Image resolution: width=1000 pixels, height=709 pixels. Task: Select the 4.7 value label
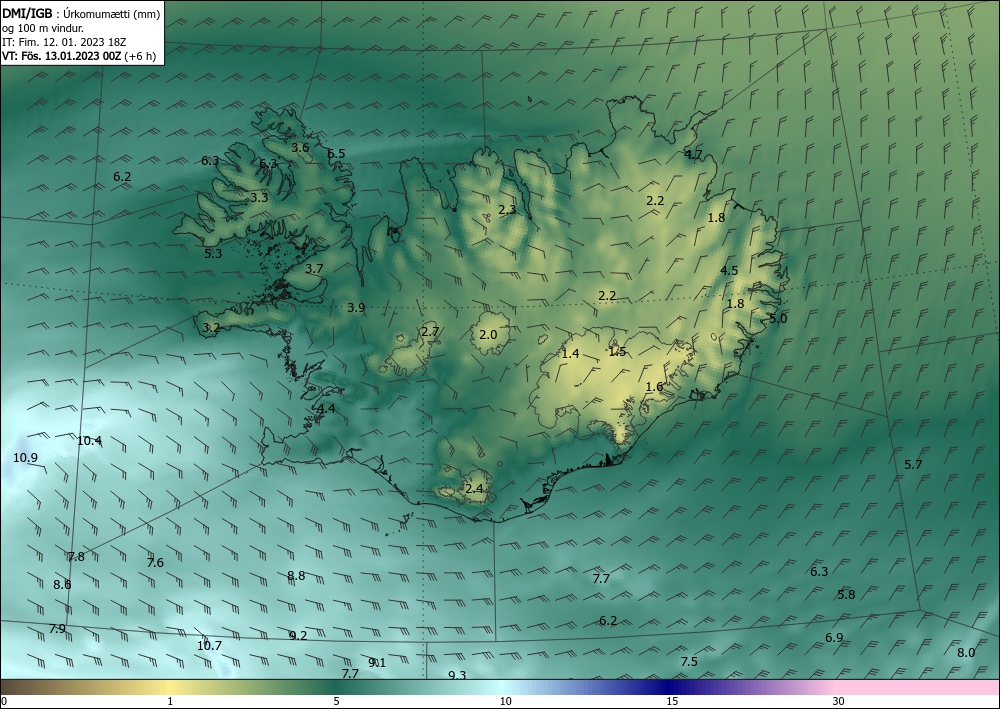tap(693, 154)
